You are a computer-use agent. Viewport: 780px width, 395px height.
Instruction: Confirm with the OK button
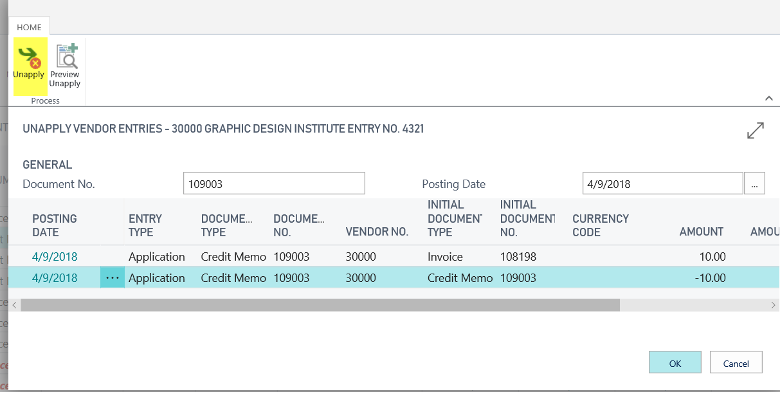click(675, 363)
